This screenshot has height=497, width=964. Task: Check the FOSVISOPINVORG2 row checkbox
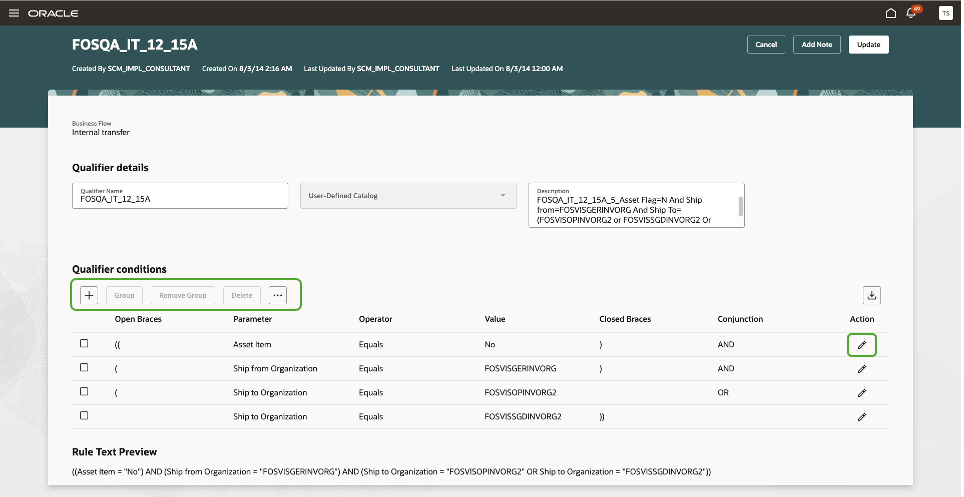pyautogui.click(x=84, y=391)
